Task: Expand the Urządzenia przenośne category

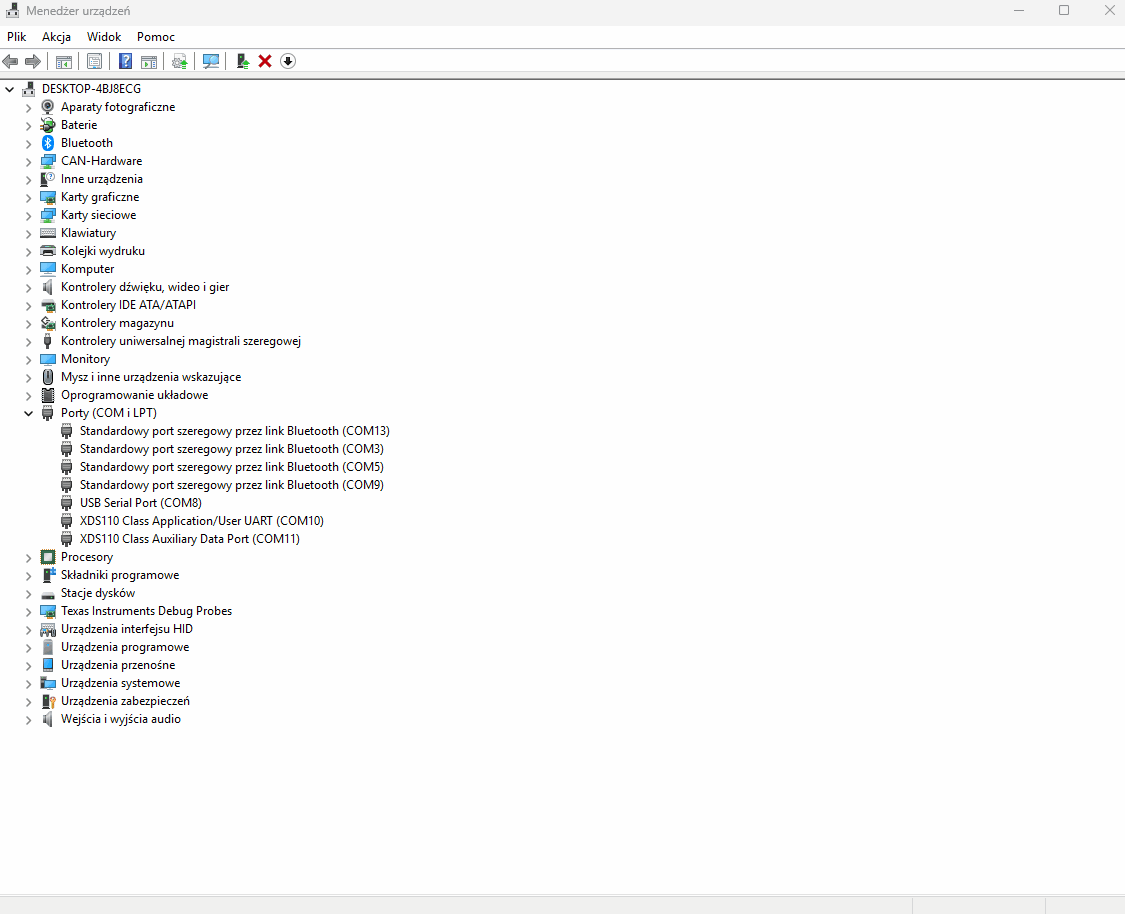Action: click(x=29, y=666)
